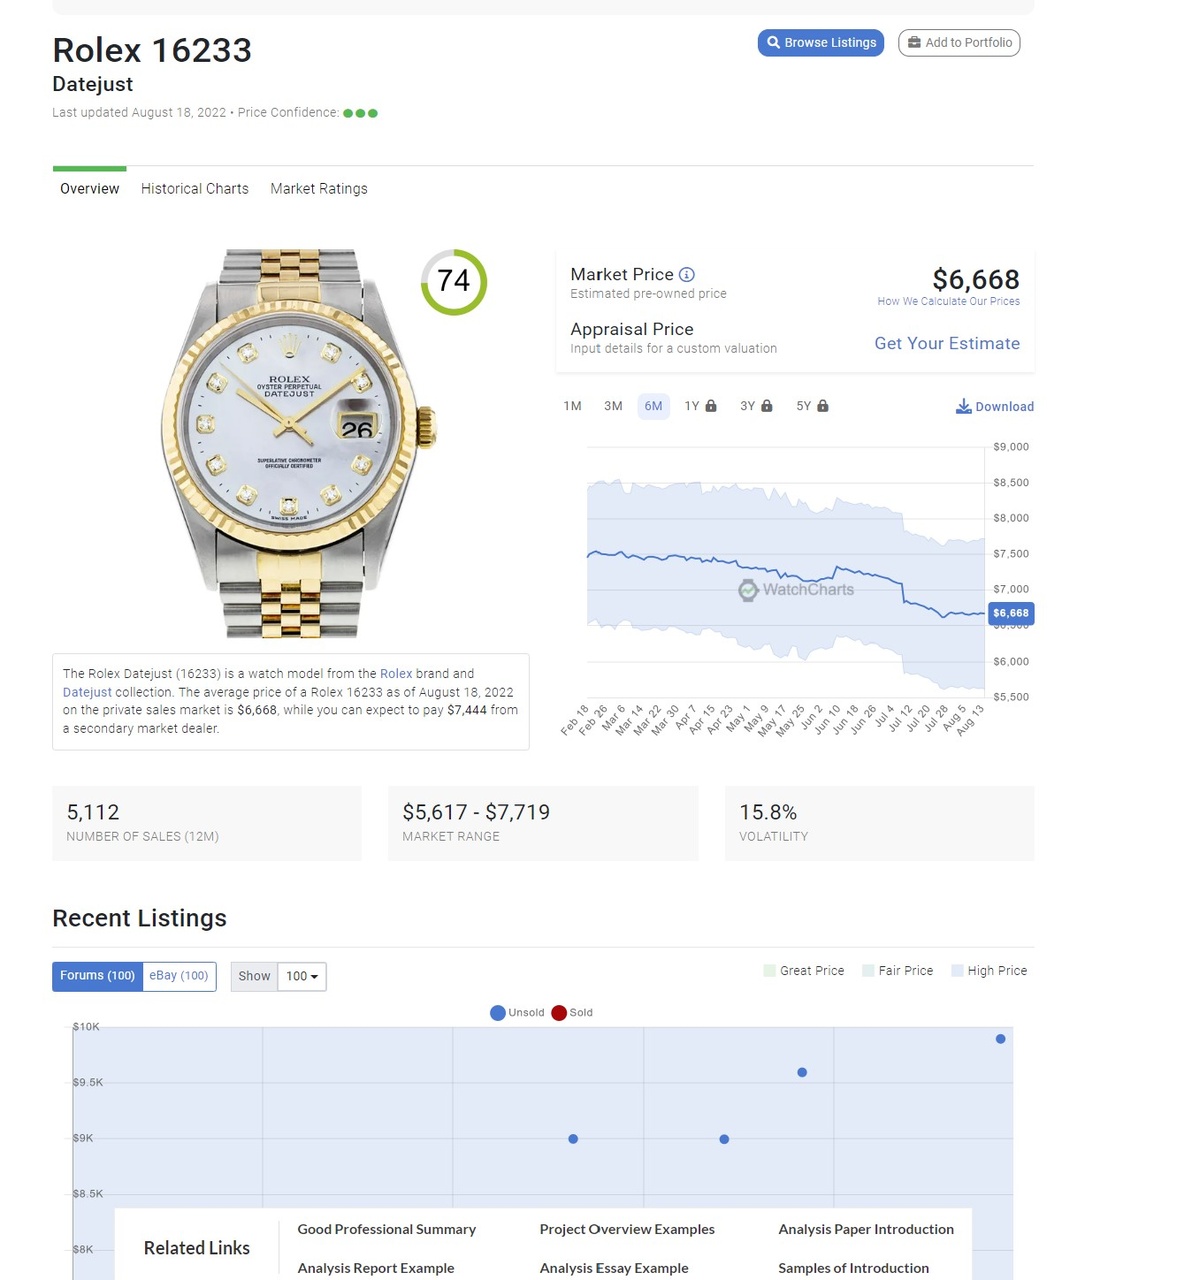Click the lock icon beside 5Y
The image size is (1192, 1280).
823,406
